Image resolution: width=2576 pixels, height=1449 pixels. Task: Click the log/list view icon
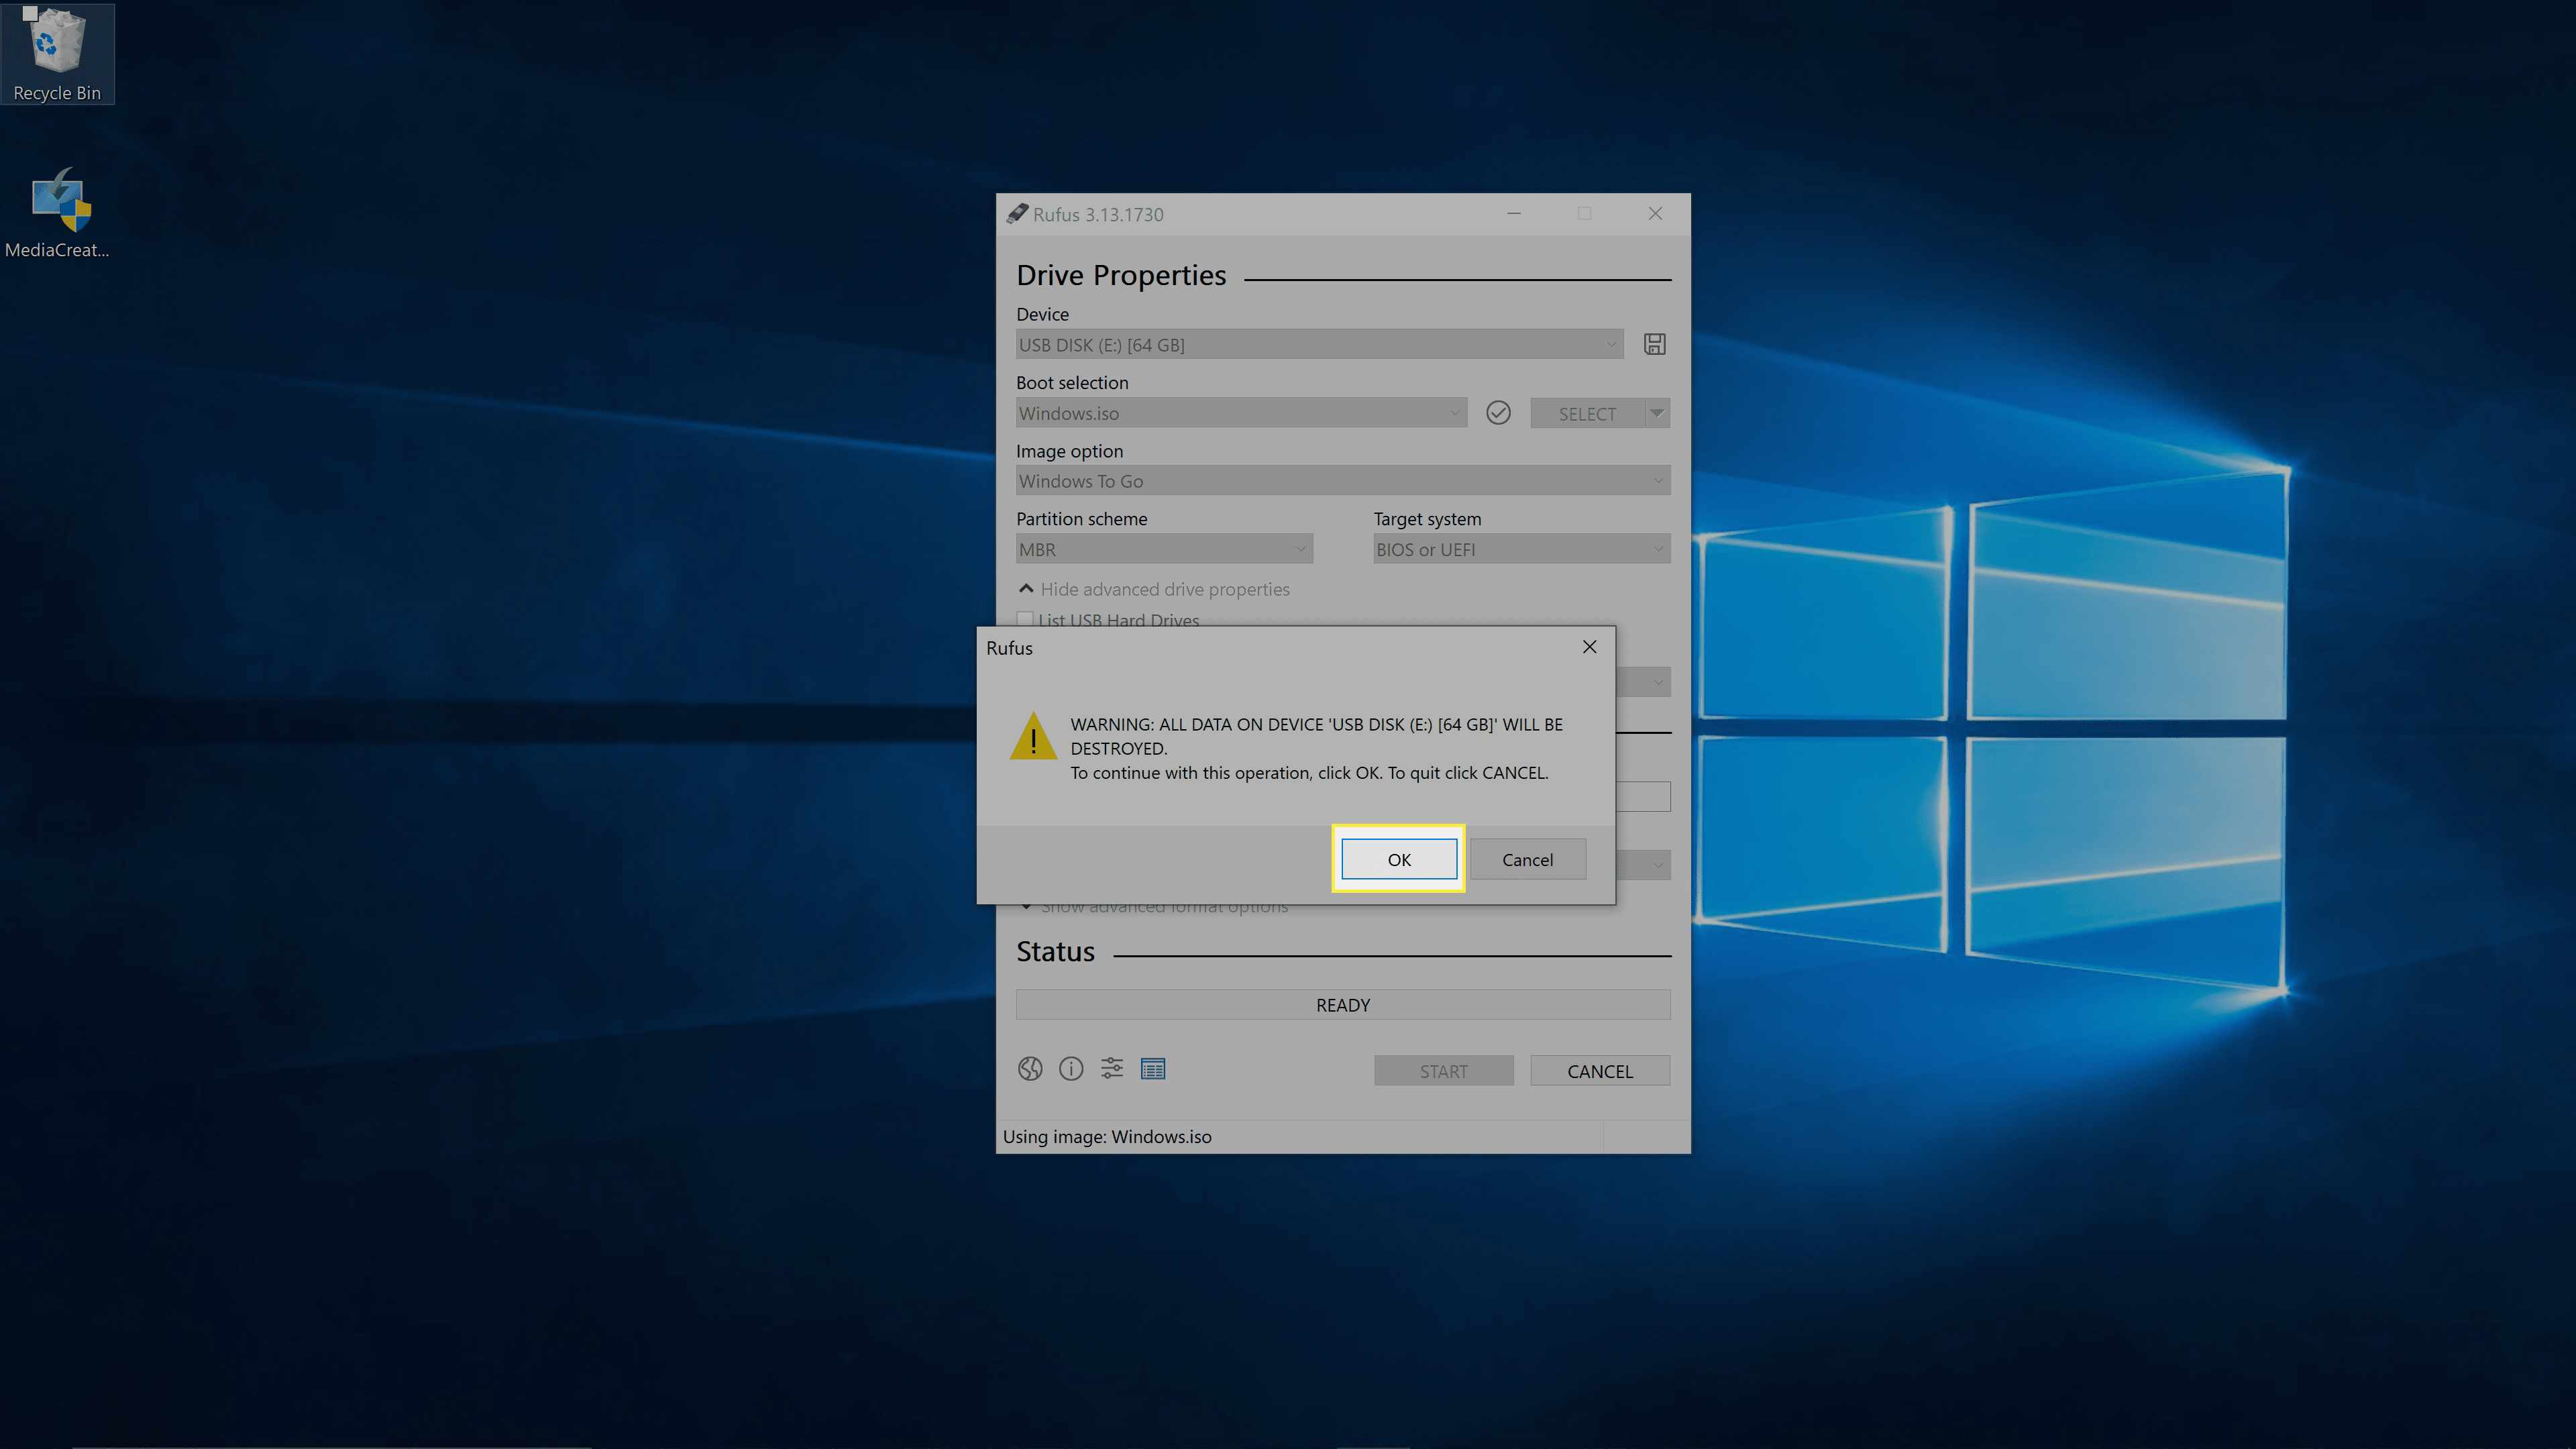click(x=1154, y=1069)
